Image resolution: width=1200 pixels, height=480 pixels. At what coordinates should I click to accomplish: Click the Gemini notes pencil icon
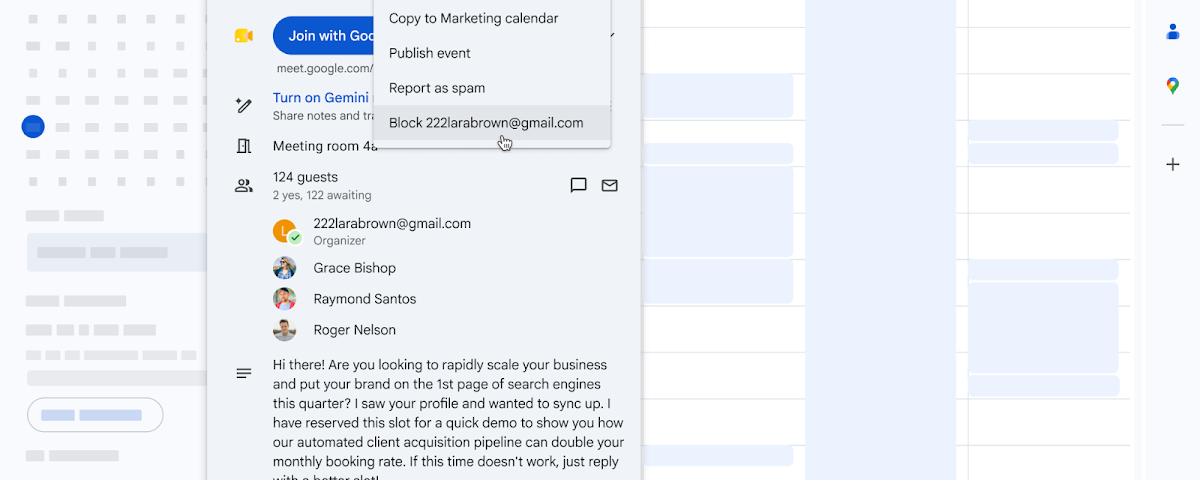pos(243,105)
